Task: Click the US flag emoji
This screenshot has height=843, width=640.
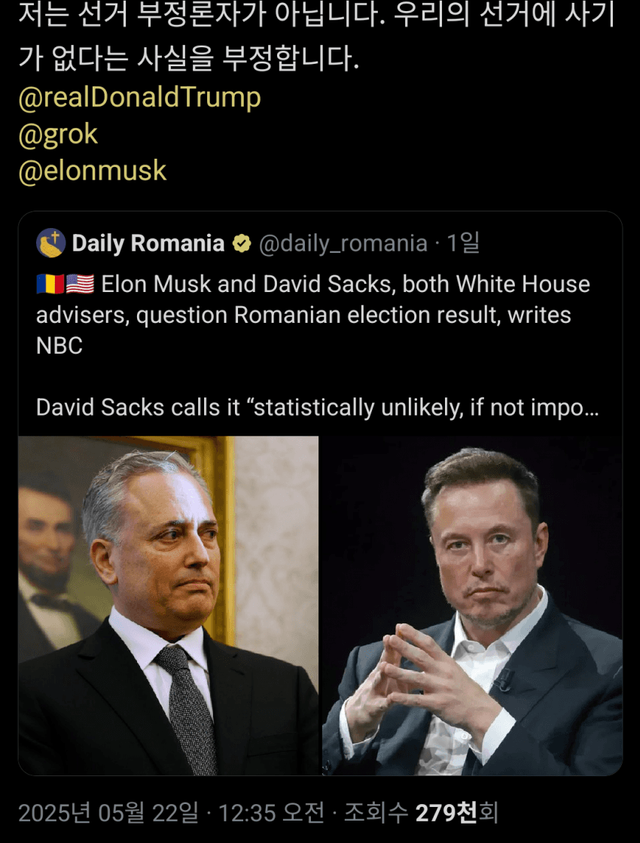Action: click(x=79, y=284)
